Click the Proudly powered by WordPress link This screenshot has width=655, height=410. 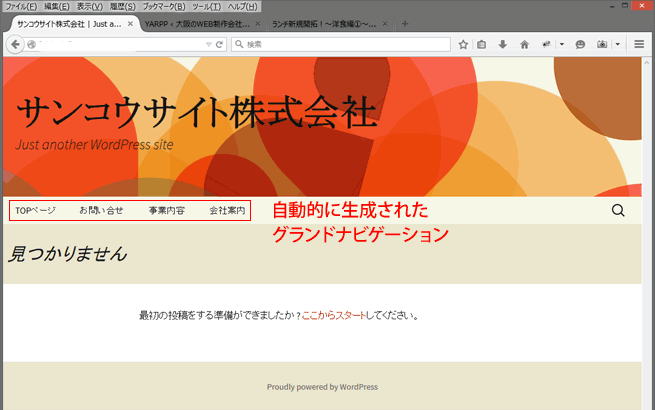322,387
